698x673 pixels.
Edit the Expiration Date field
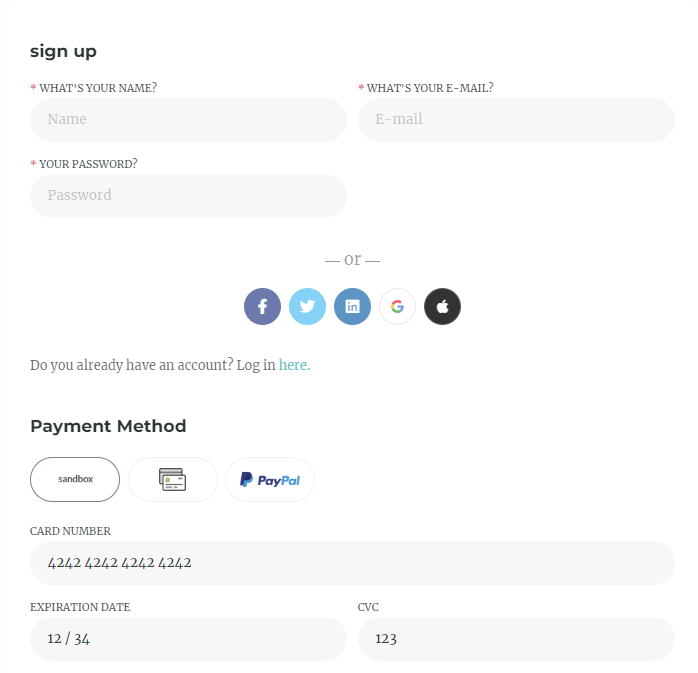pos(188,638)
